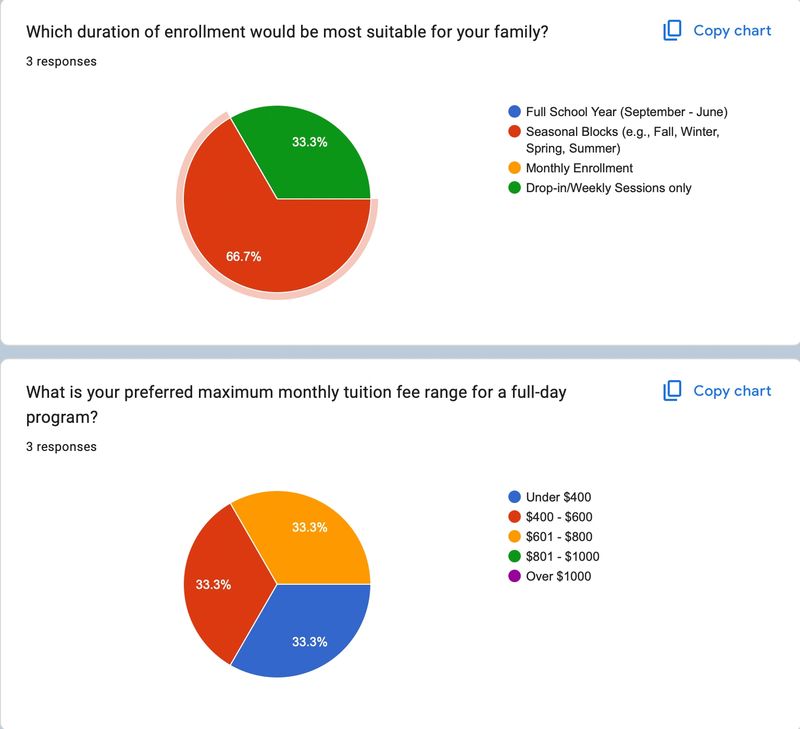Click green dot for $801 - $1000 legend

[x=514, y=556]
